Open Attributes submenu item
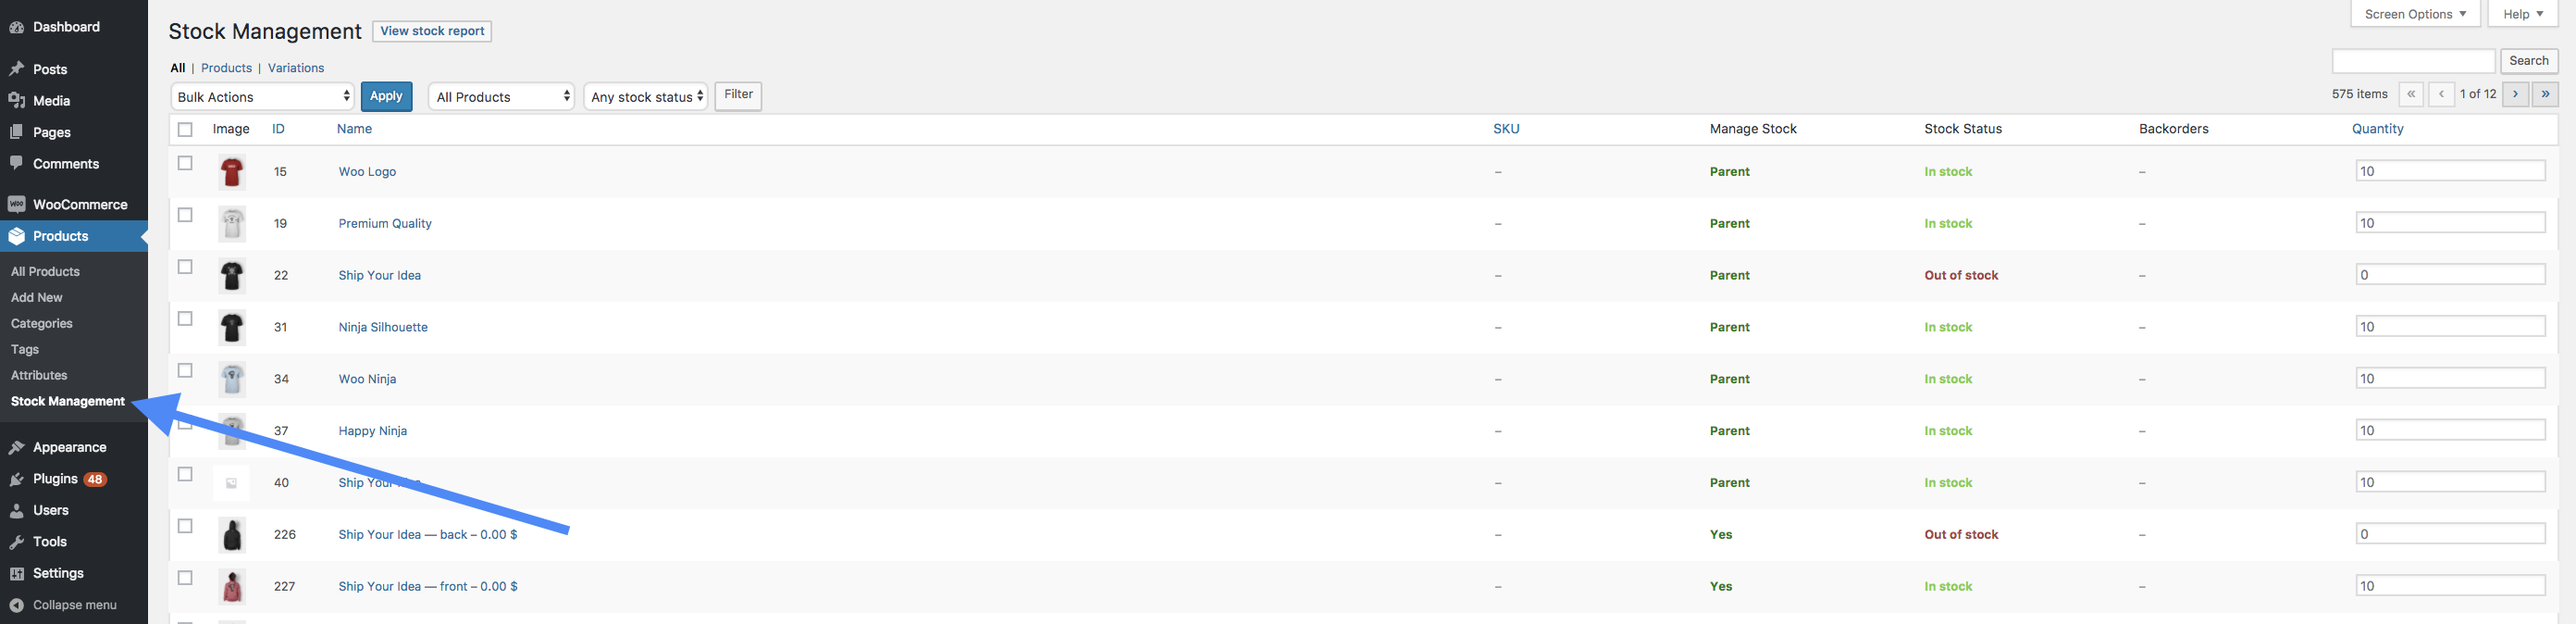 point(39,375)
